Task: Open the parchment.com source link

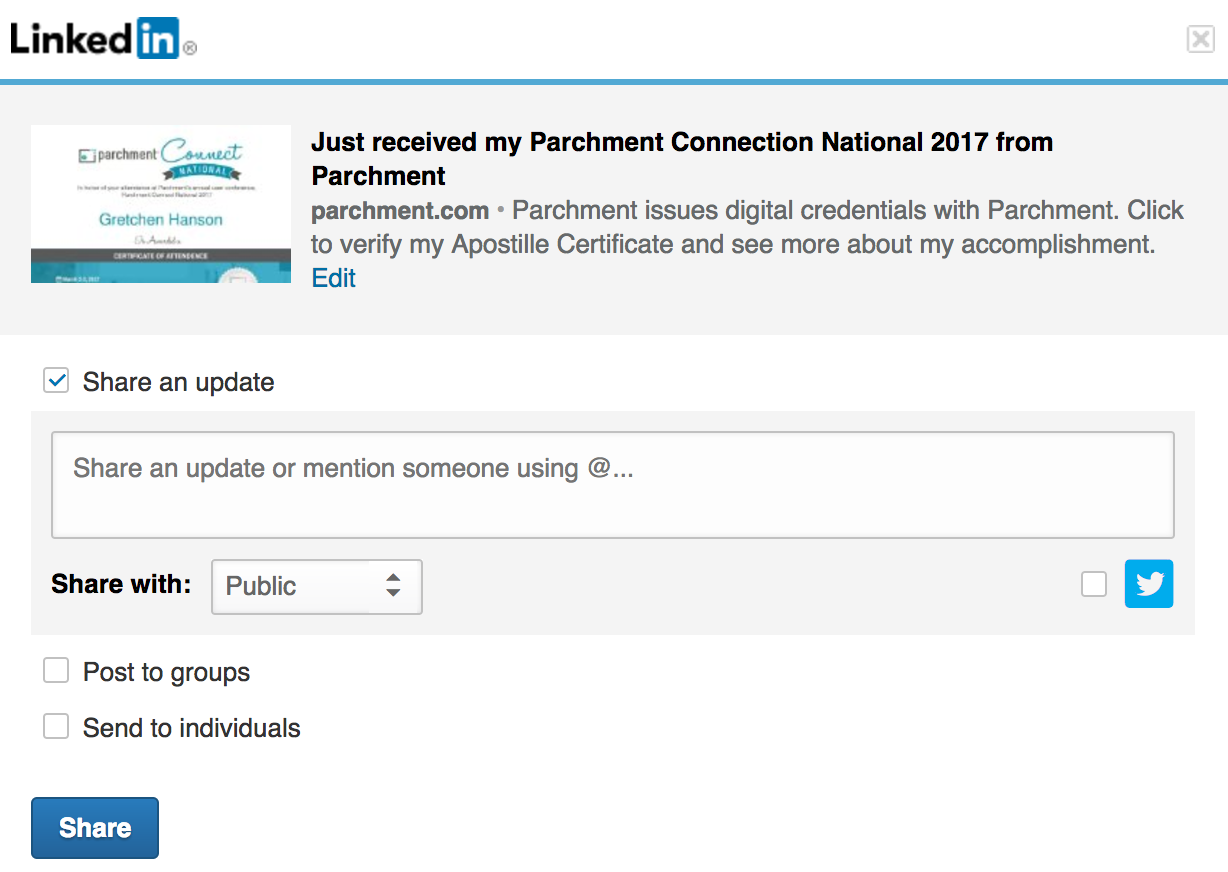Action: pyautogui.click(x=400, y=211)
